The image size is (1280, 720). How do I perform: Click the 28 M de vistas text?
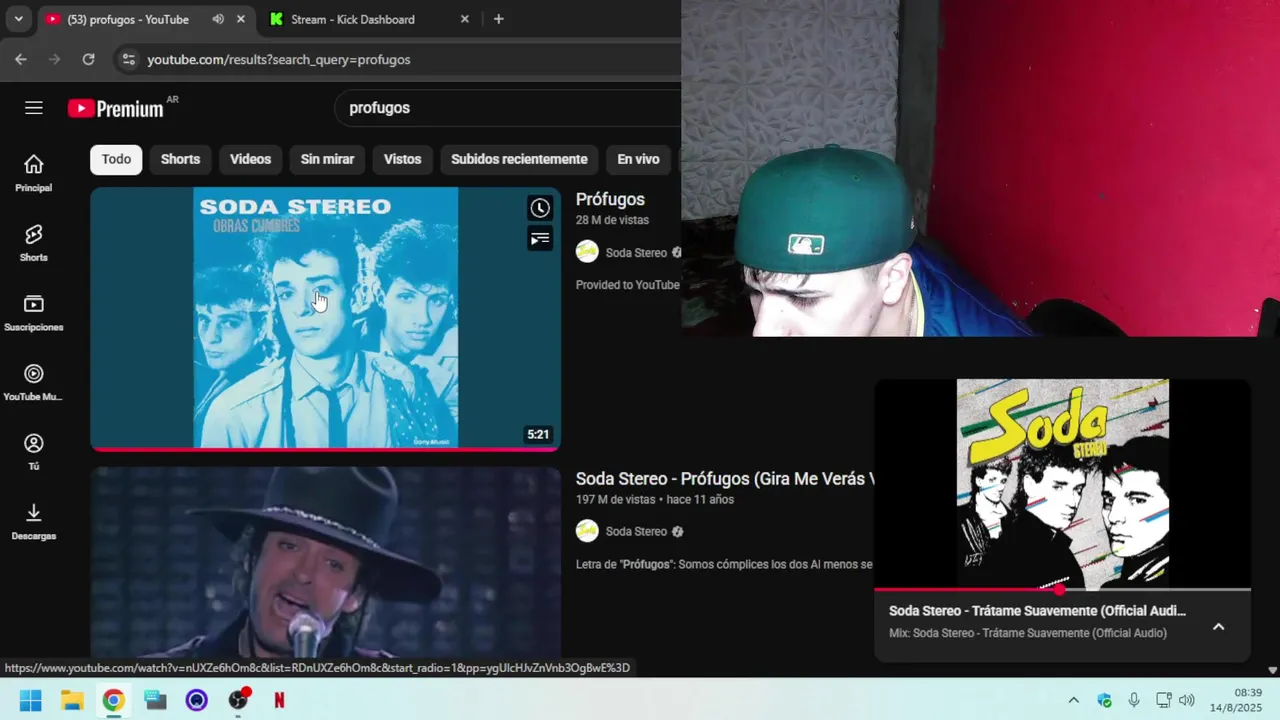point(612,220)
